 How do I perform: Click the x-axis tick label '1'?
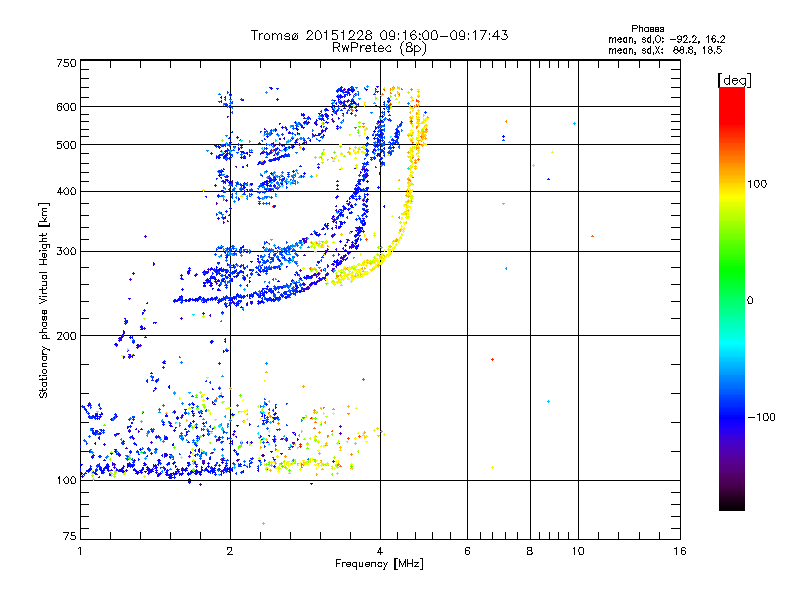coord(80,551)
